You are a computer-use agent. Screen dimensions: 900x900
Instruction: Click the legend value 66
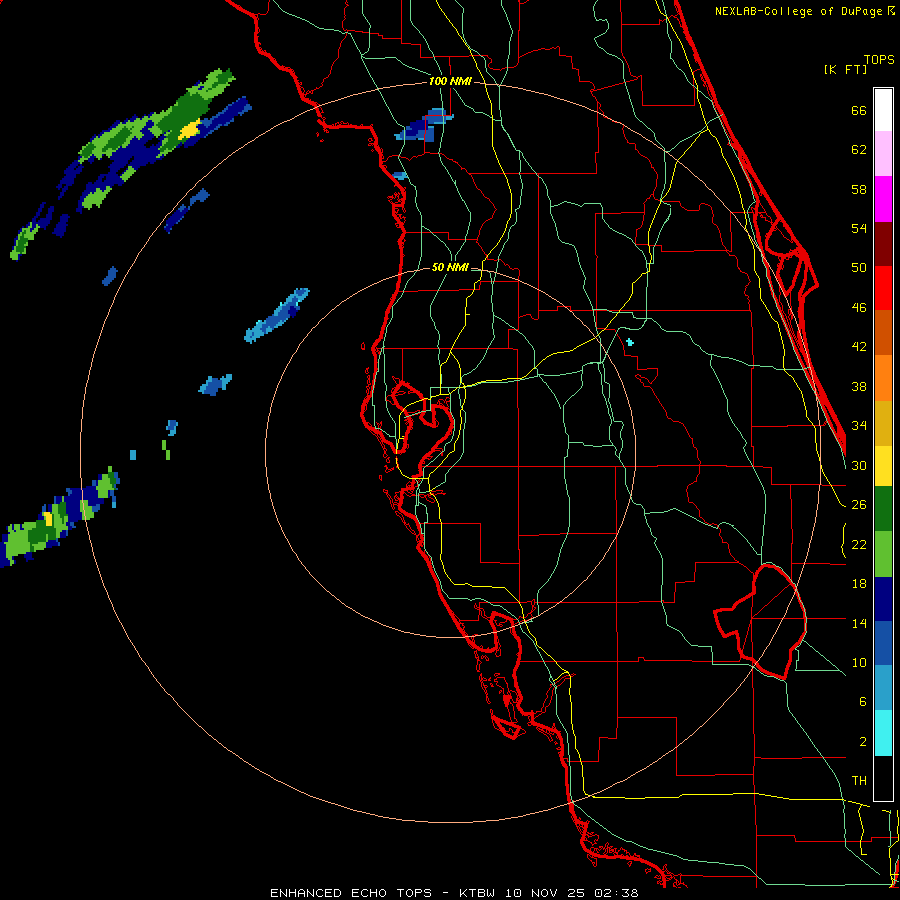[859, 110]
